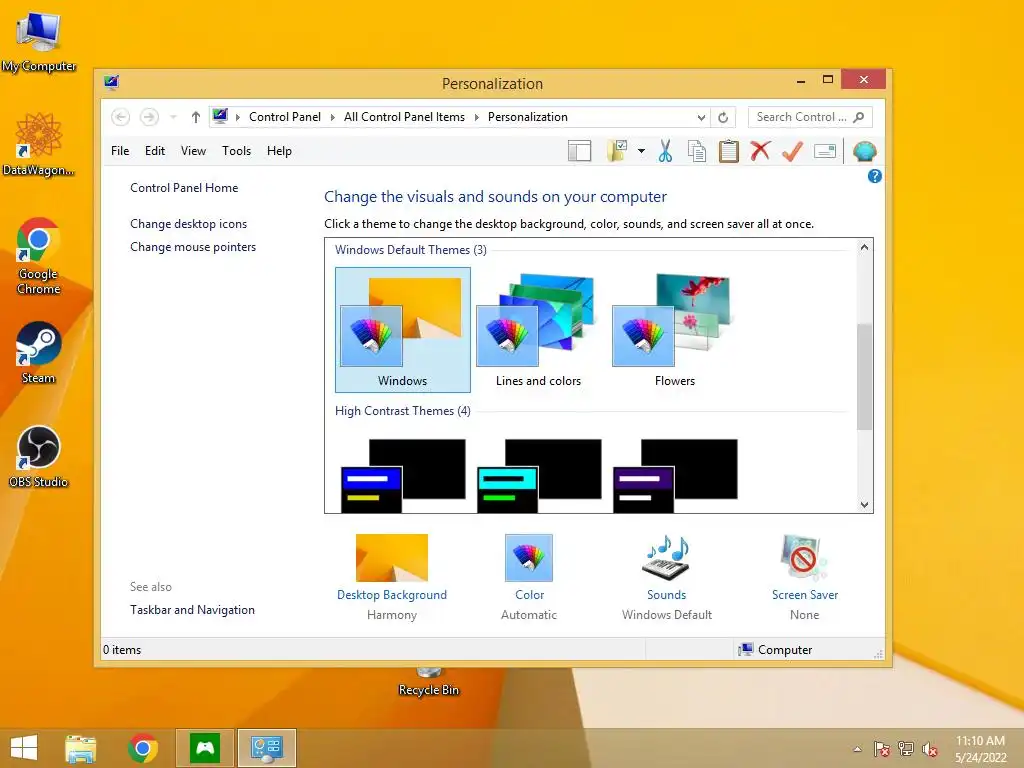1024x768 pixels.
Task: Select the Windows theme
Action: pos(403,330)
